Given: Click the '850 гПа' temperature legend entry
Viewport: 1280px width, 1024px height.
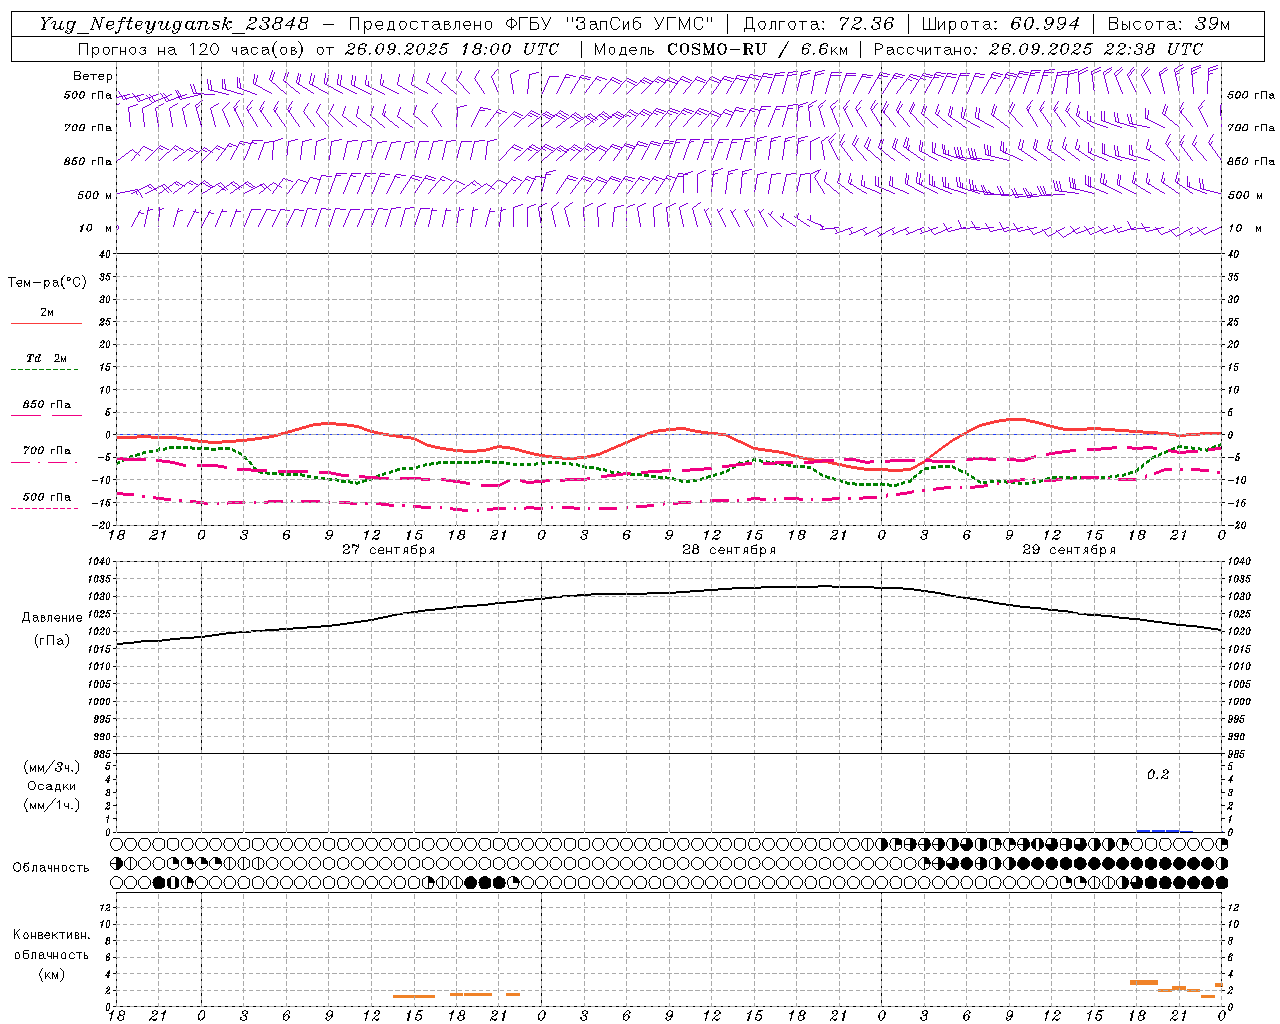Looking at the screenshot, I should point(47,405).
